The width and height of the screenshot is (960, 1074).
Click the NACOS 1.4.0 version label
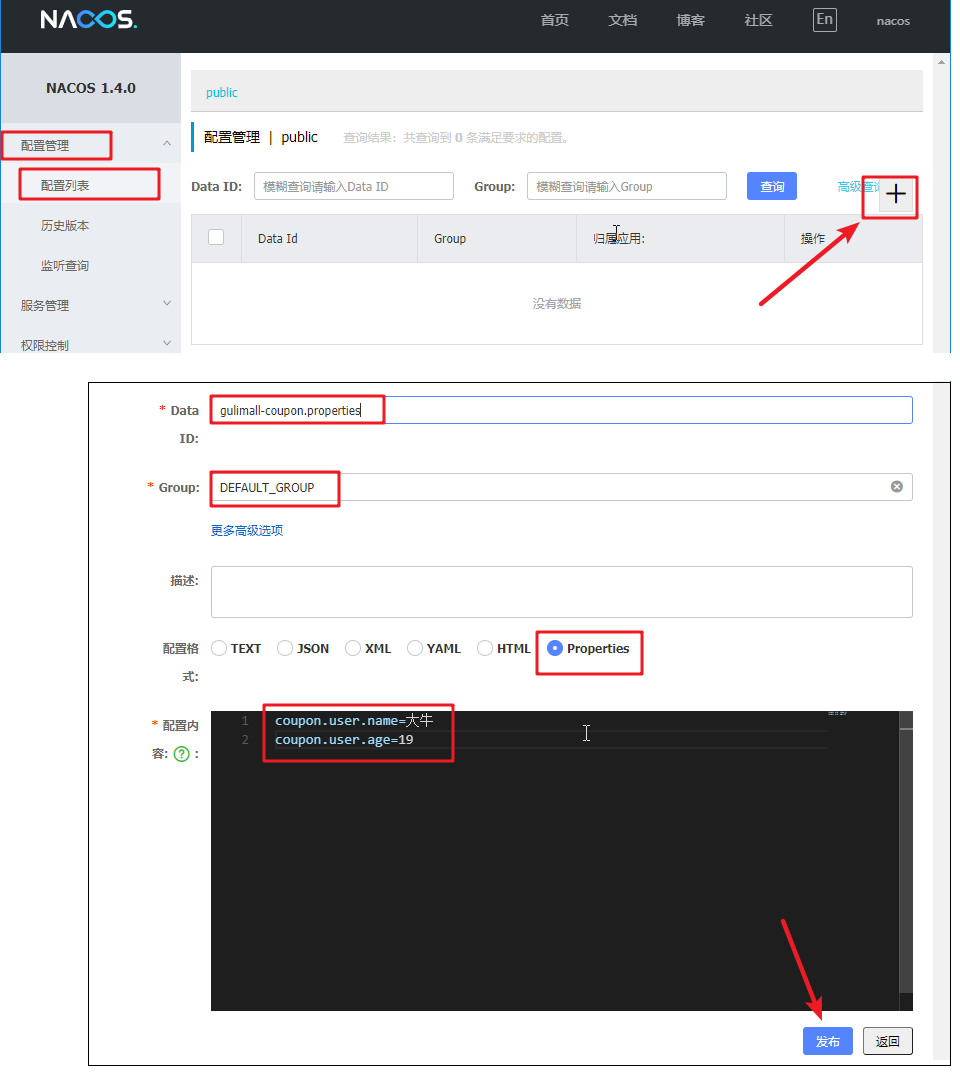click(91, 88)
